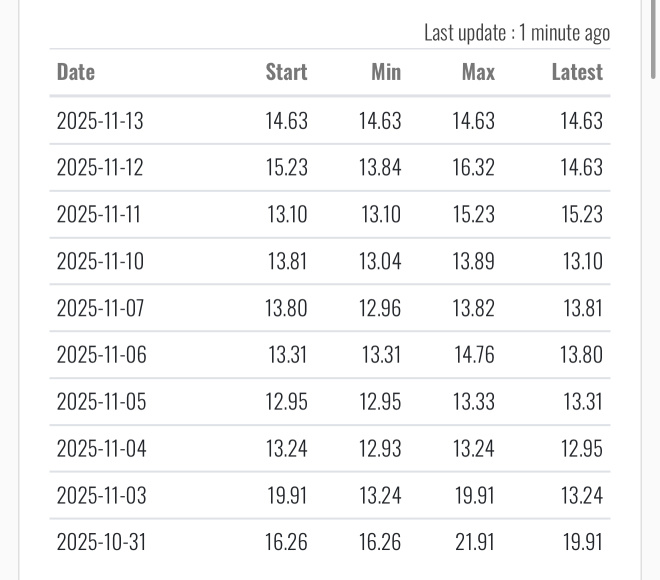Click the Min column header

[x=385, y=72]
